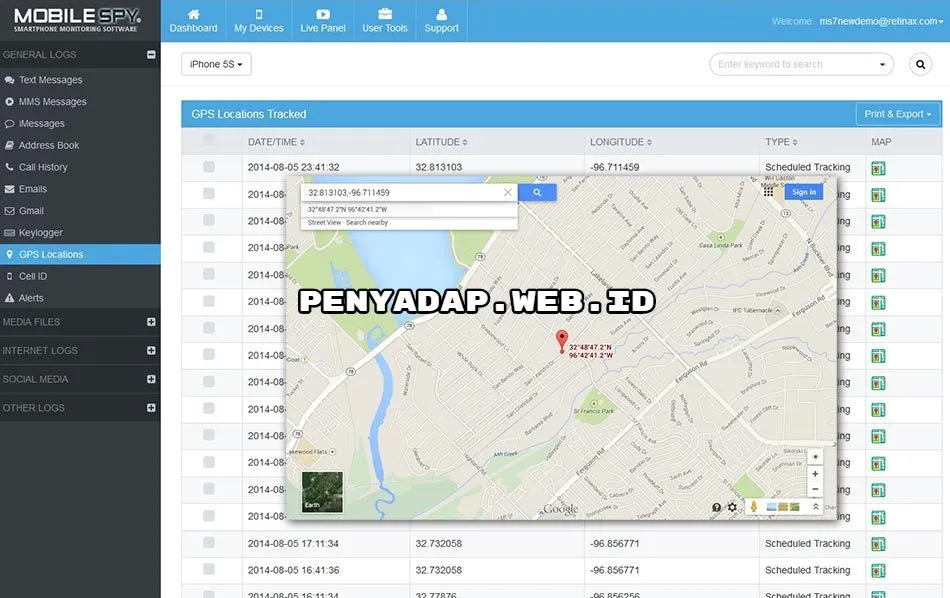The height and width of the screenshot is (598, 950).
Task: Switch to the Live Panel tab
Action: click(x=323, y=21)
